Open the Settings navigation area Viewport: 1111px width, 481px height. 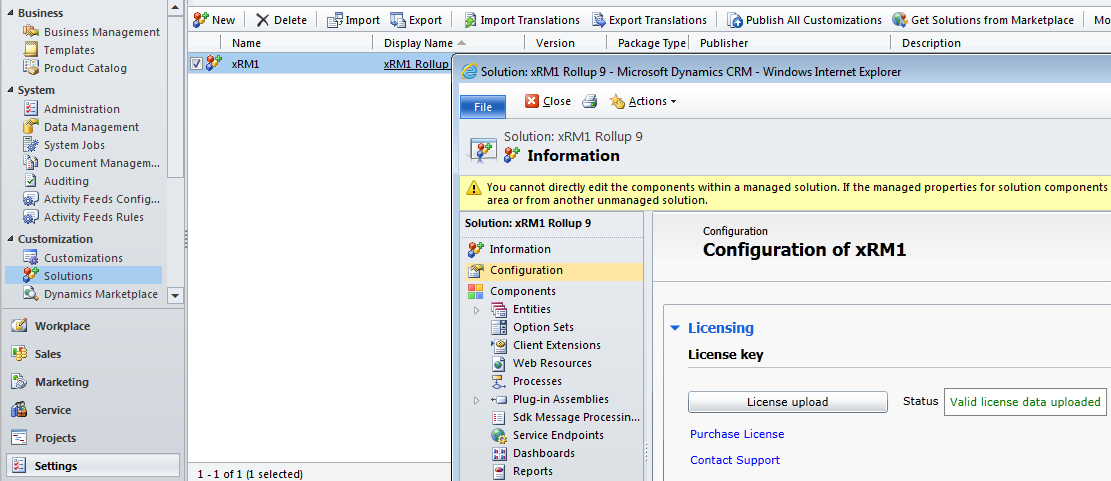pyautogui.click(x=92, y=465)
